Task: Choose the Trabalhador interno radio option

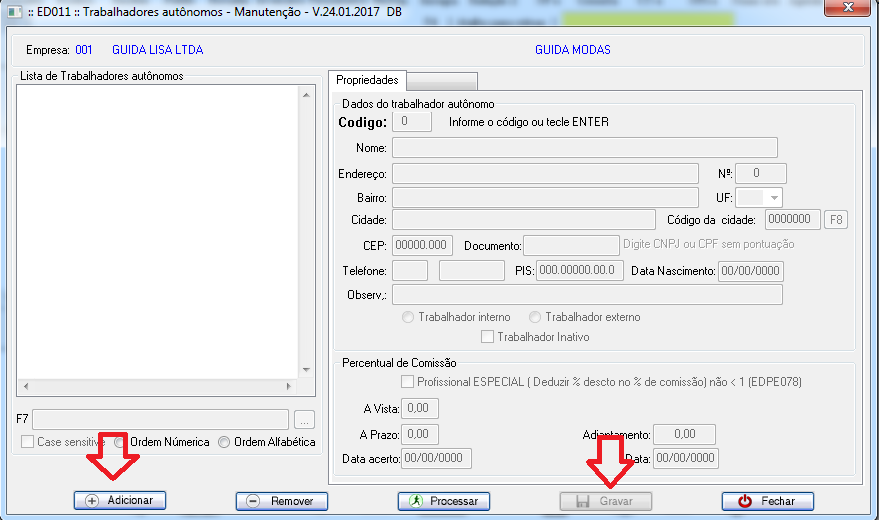Action: [x=408, y=317]
